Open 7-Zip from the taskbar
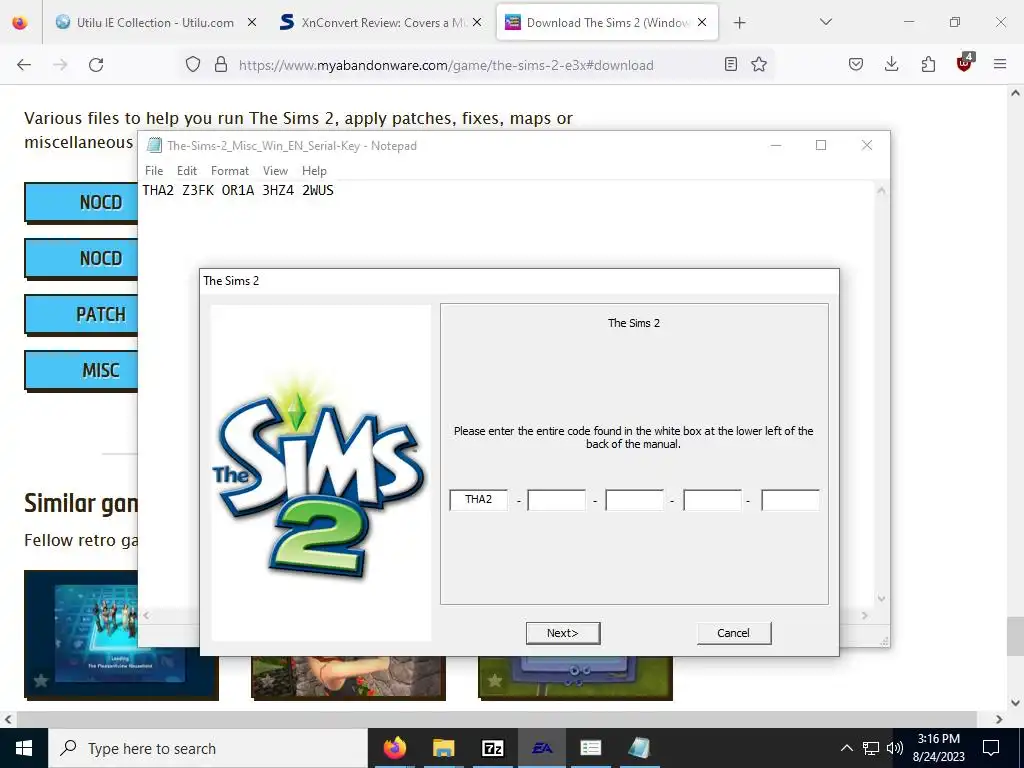Image resolution: width=1024 pixels, height=768 pixels. tap(493, 748)
